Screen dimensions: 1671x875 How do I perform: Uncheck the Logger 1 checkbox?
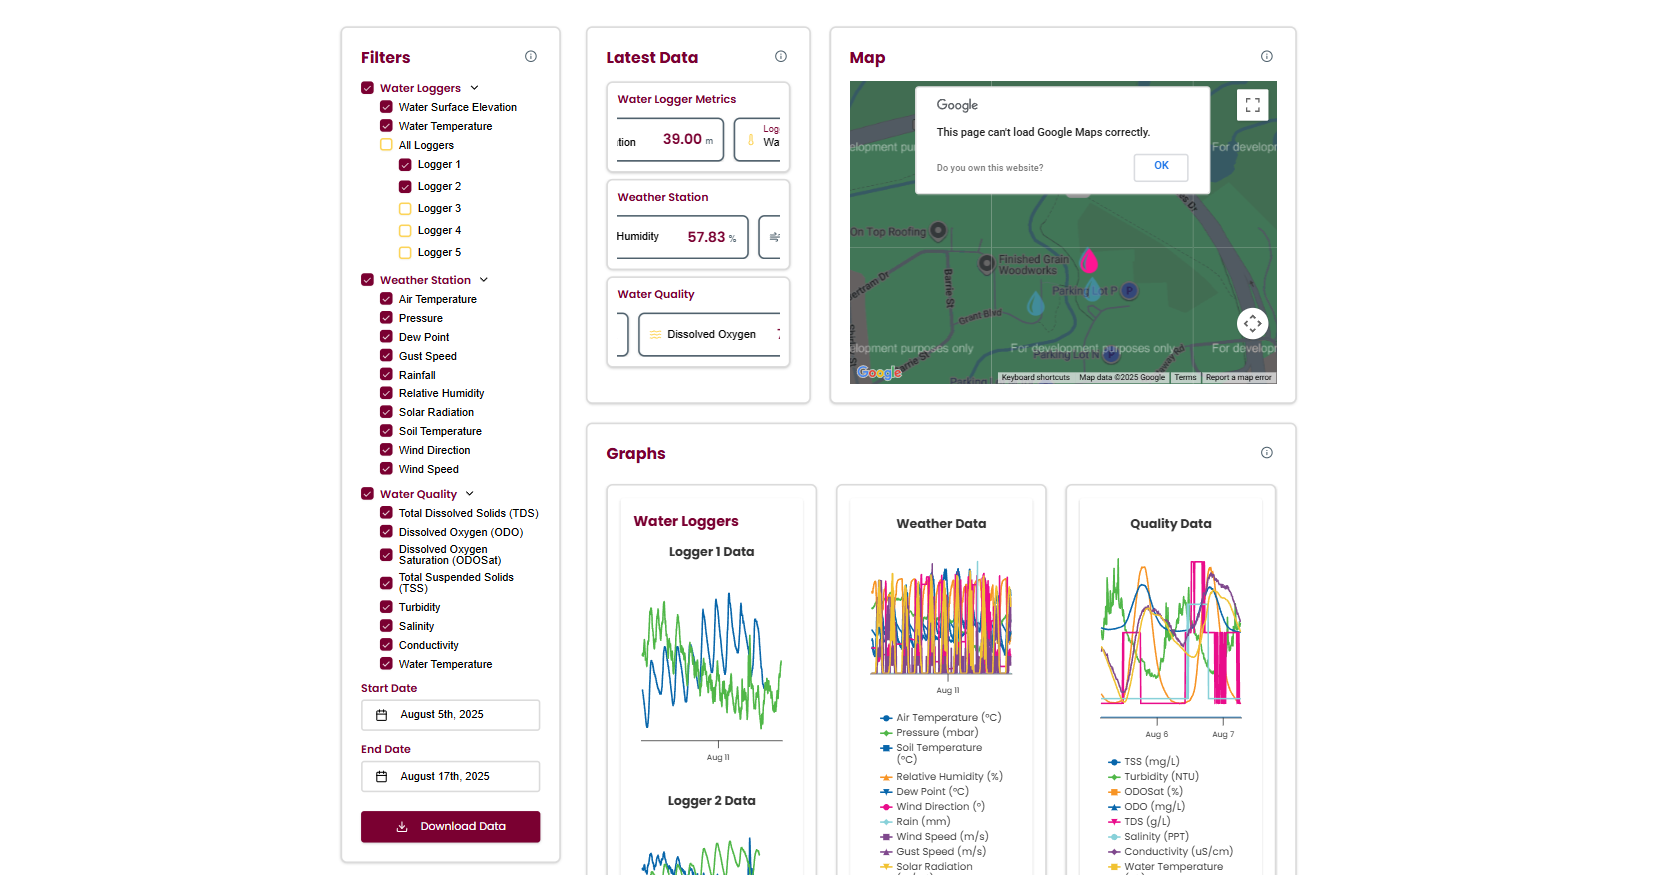[405, 165]
